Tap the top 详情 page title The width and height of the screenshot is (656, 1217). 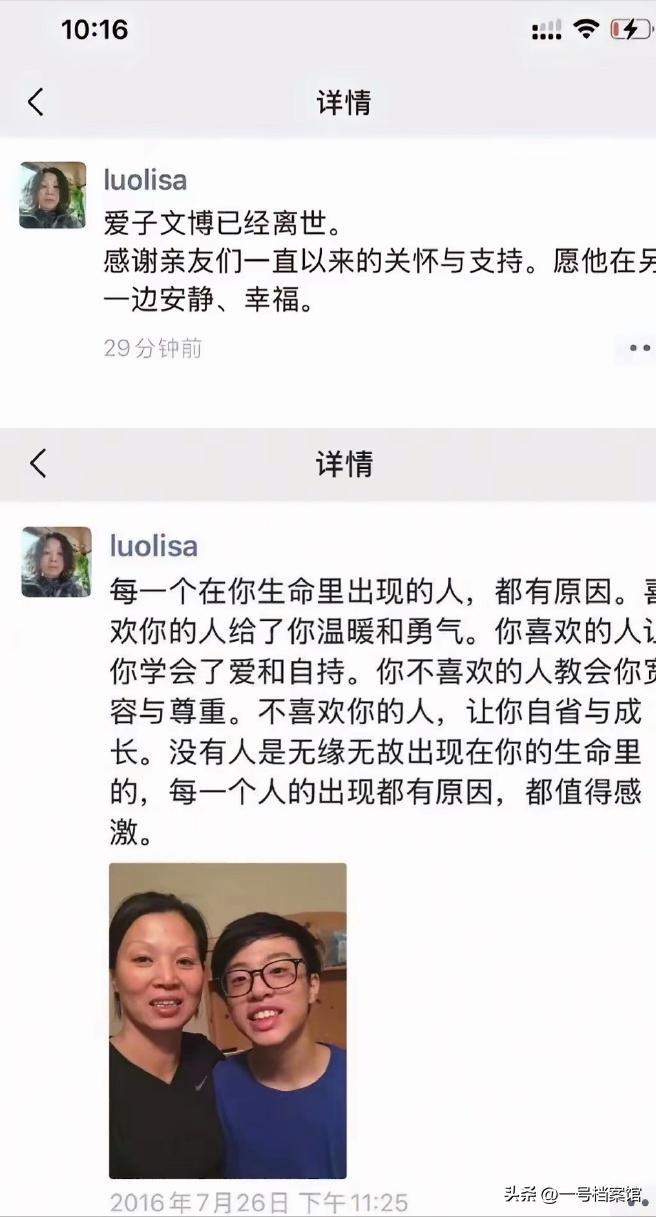click(344, 102)
